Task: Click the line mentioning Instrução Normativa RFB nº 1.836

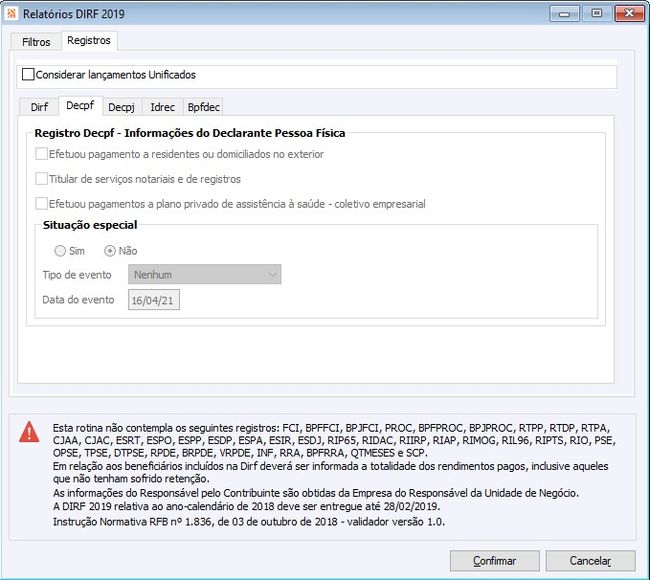Action: click(249, 522)
